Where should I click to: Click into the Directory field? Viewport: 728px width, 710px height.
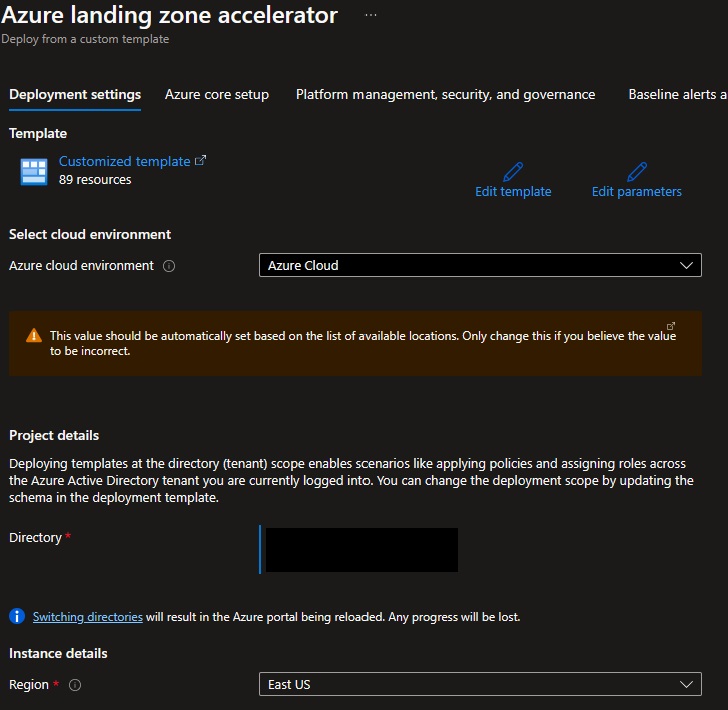click(x=359, y=550)
